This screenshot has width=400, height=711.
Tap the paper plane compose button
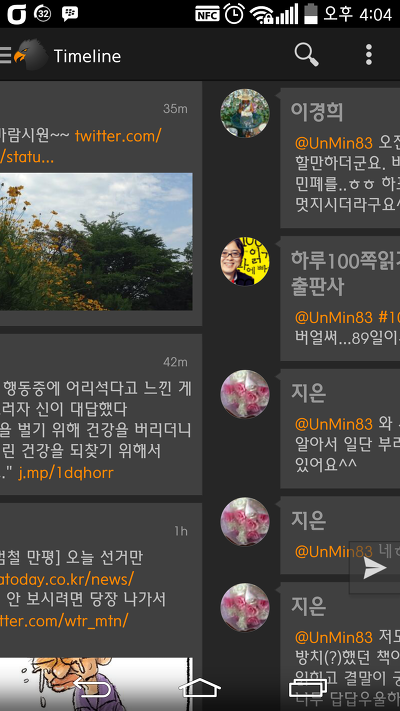point(375,568)
